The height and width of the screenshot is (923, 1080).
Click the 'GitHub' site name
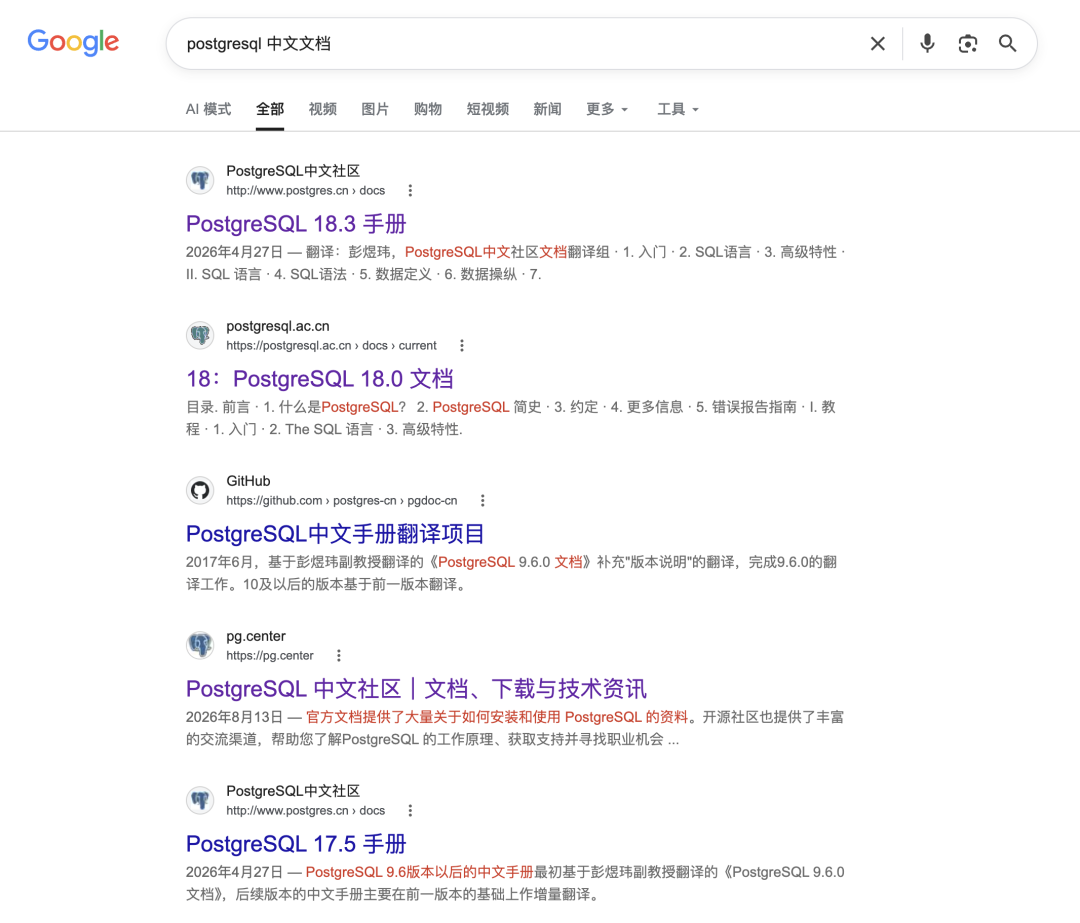point(248,481)
